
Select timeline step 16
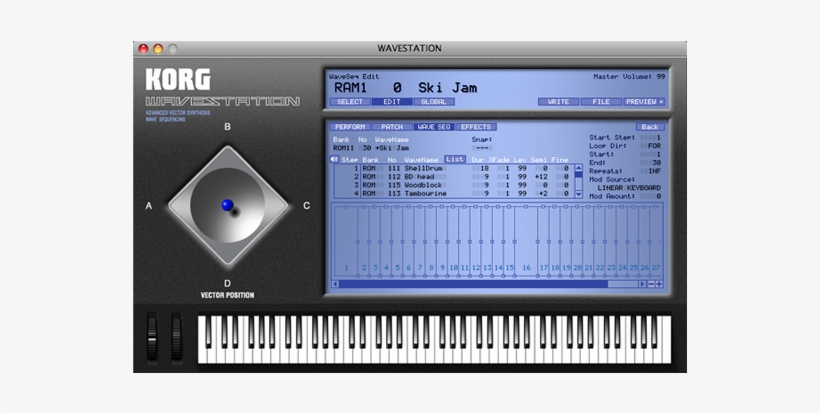[x=526, y=268]
